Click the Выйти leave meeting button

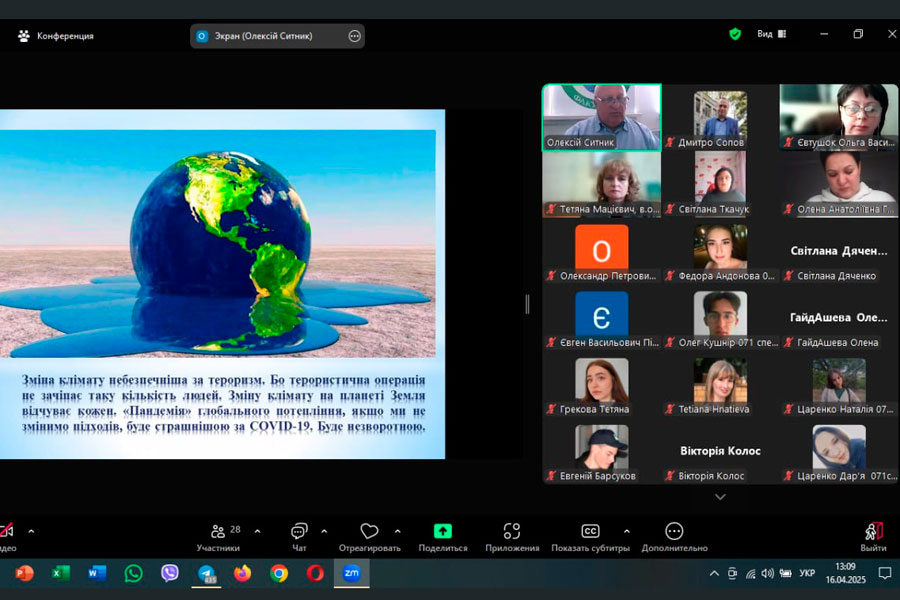[x=873, y=535]
